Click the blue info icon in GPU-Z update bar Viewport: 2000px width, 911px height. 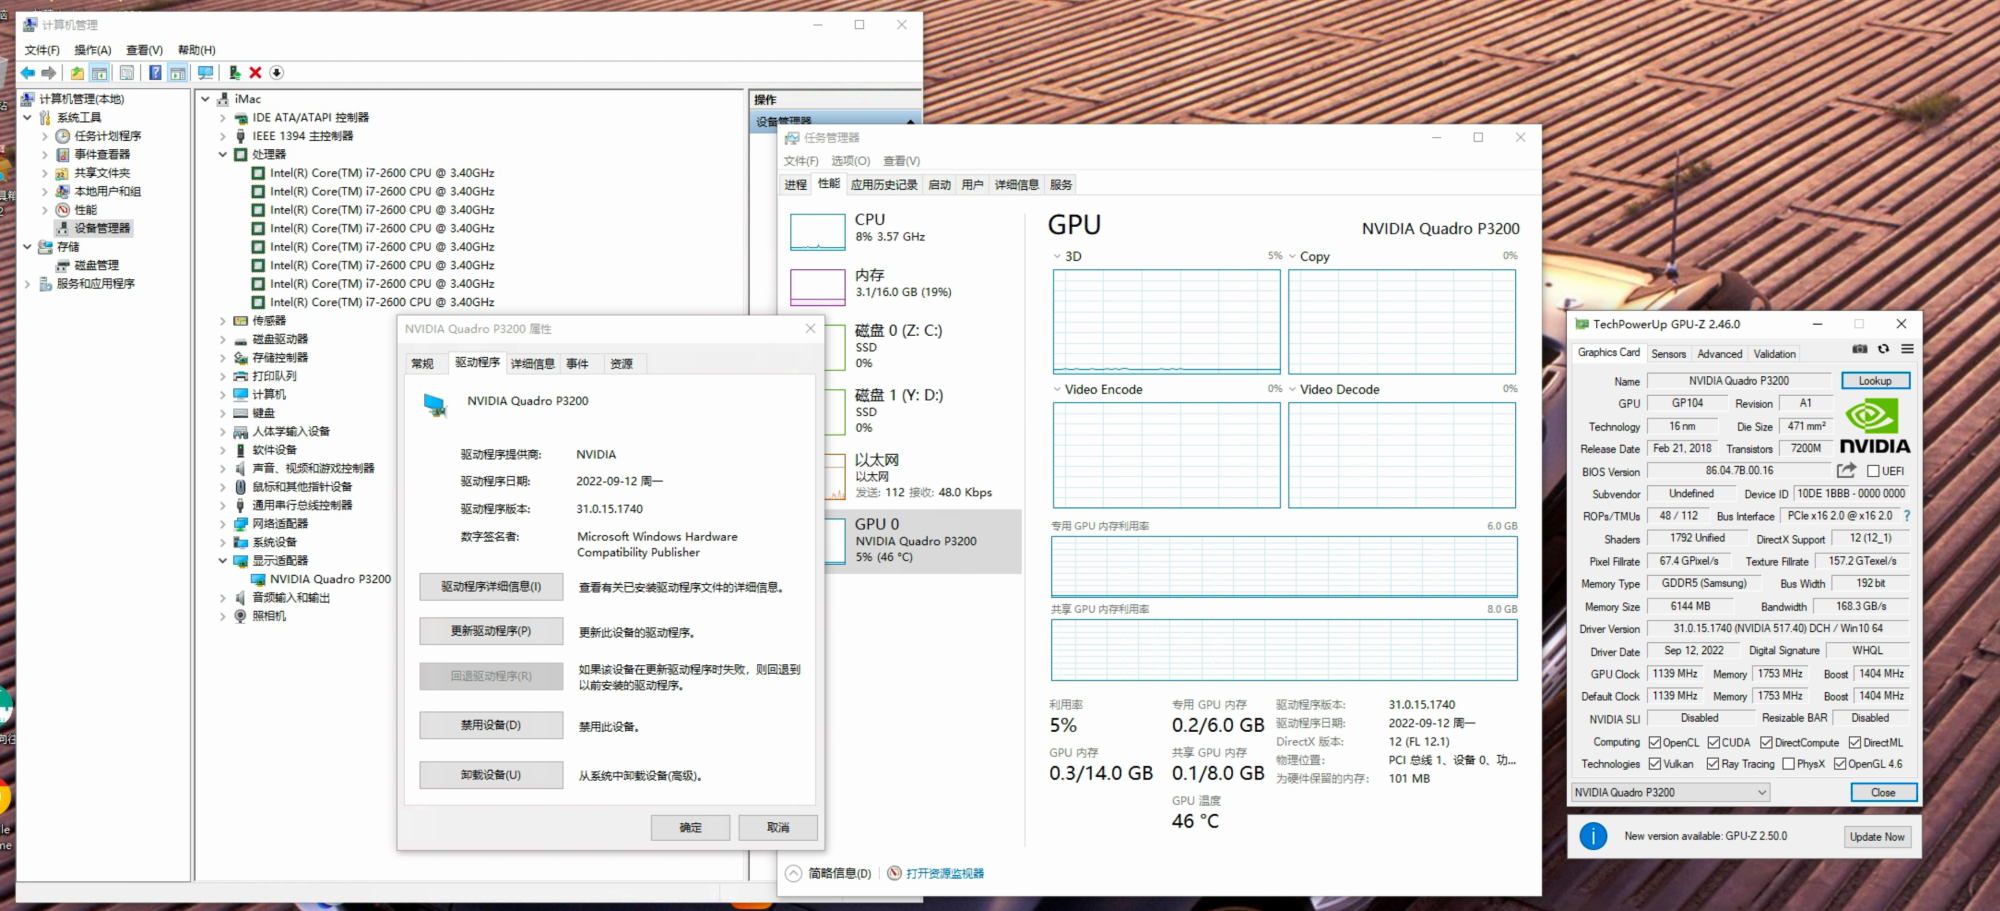point(1593,836)
